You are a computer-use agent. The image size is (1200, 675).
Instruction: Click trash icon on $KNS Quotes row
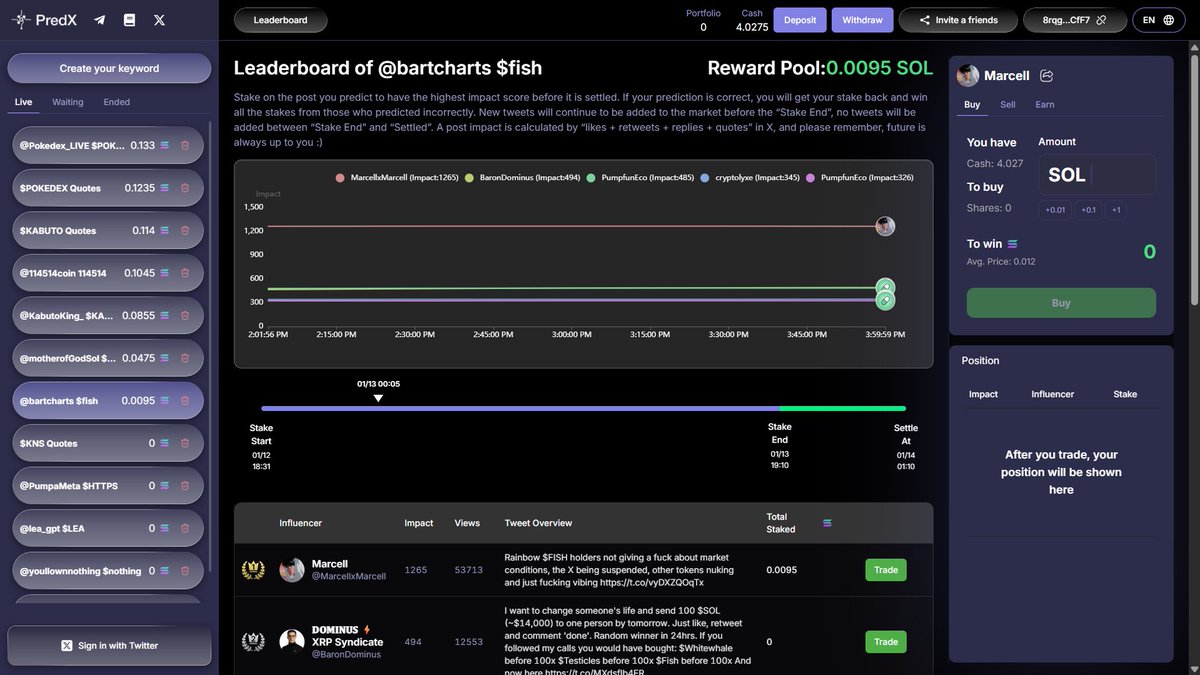pos(185,443)
